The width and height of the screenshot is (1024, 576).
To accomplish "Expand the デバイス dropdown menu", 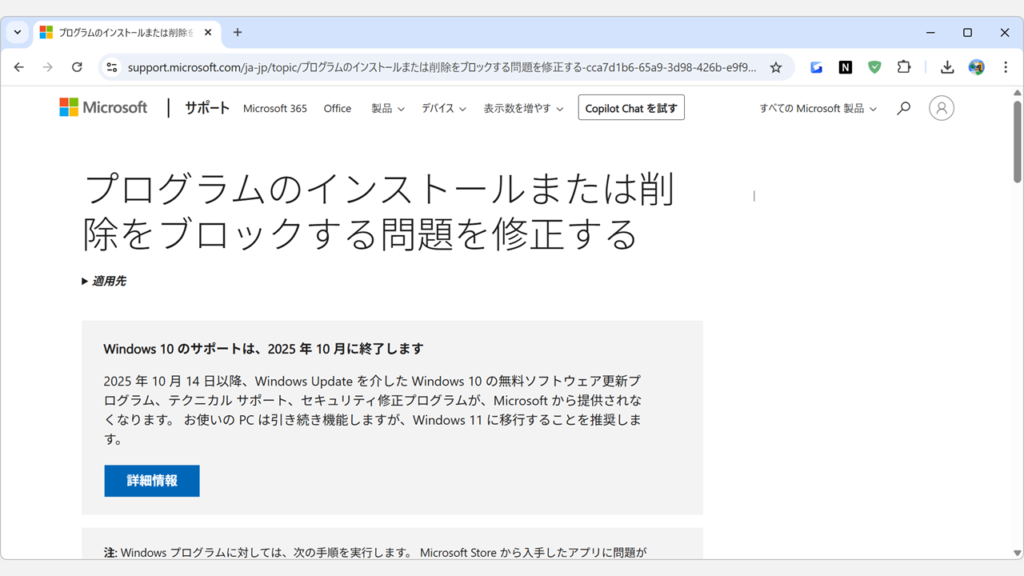I will point(443,108).
